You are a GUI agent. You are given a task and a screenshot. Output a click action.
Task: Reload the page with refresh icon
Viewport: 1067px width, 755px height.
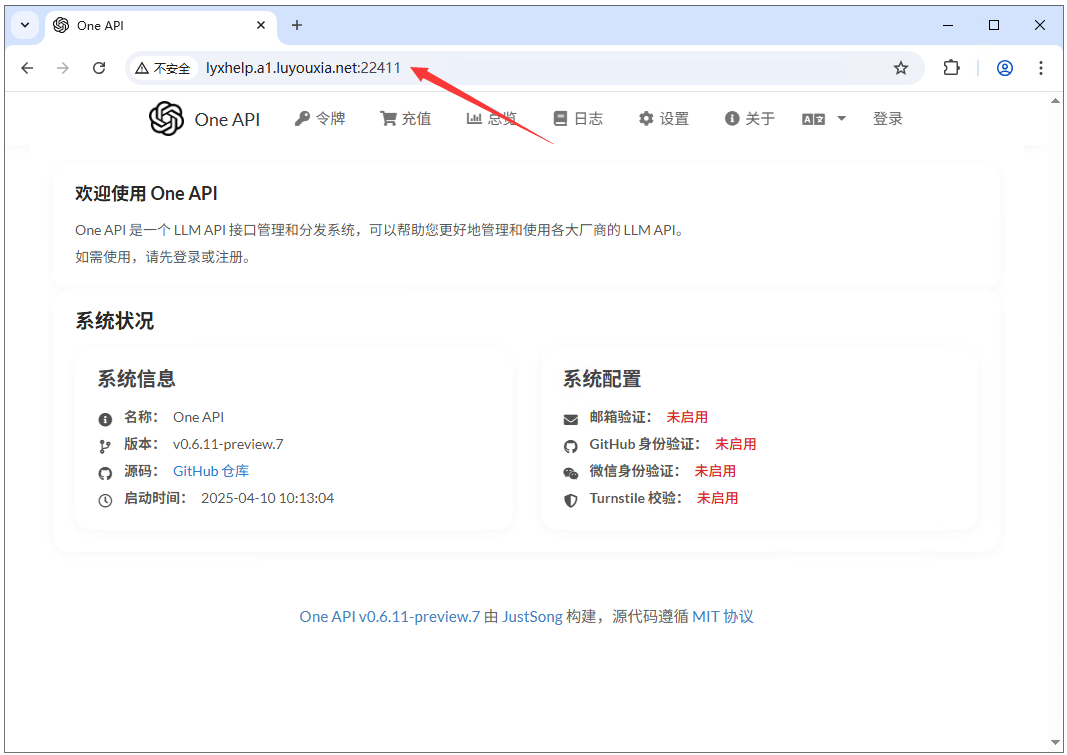coord(99,68)
